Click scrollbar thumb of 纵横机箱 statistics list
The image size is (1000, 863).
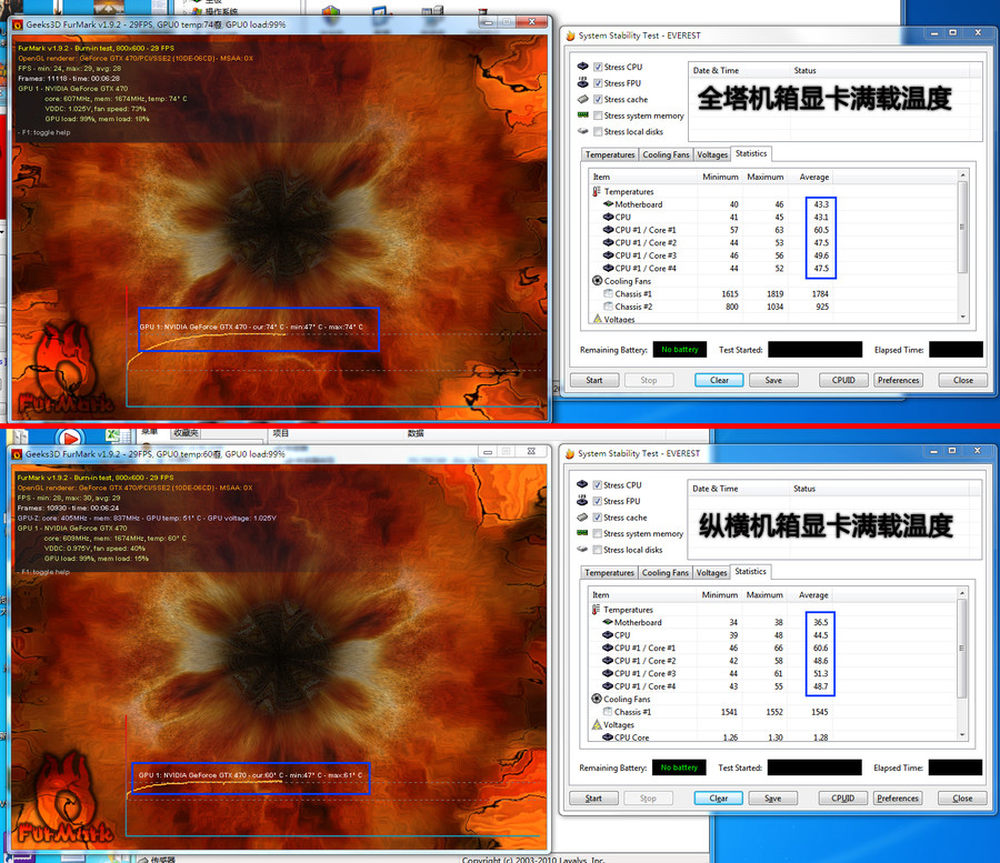(962, 648)
